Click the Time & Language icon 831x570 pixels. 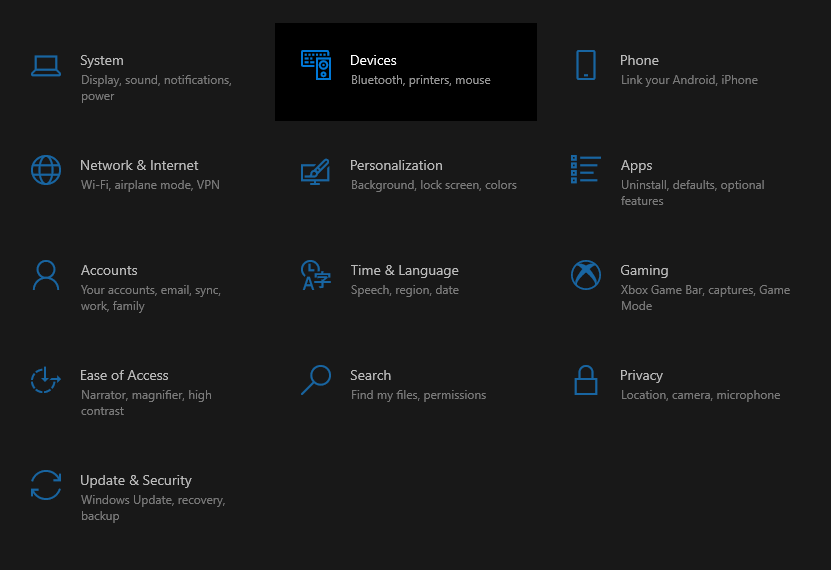pyautogui.click(x=316, y=275)
